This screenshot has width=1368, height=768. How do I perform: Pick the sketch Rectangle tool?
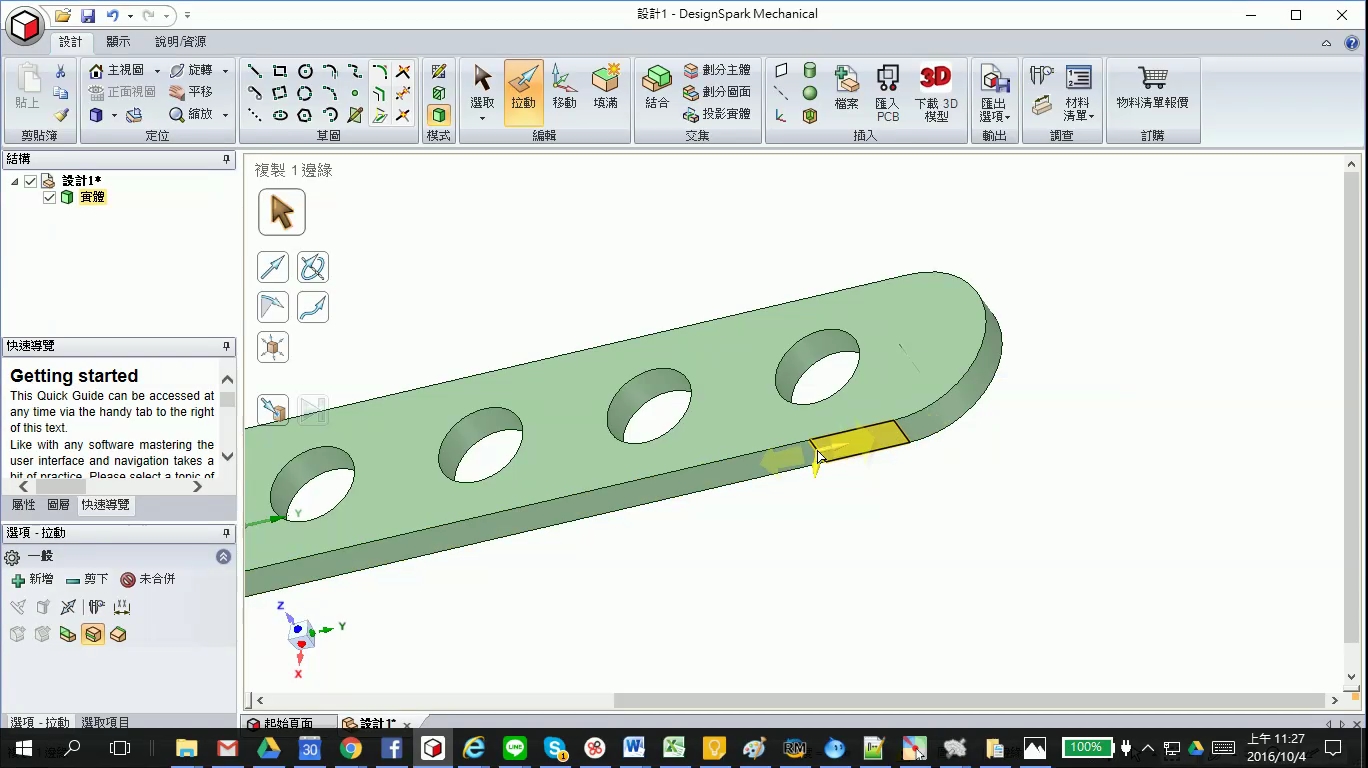(280, 71)
